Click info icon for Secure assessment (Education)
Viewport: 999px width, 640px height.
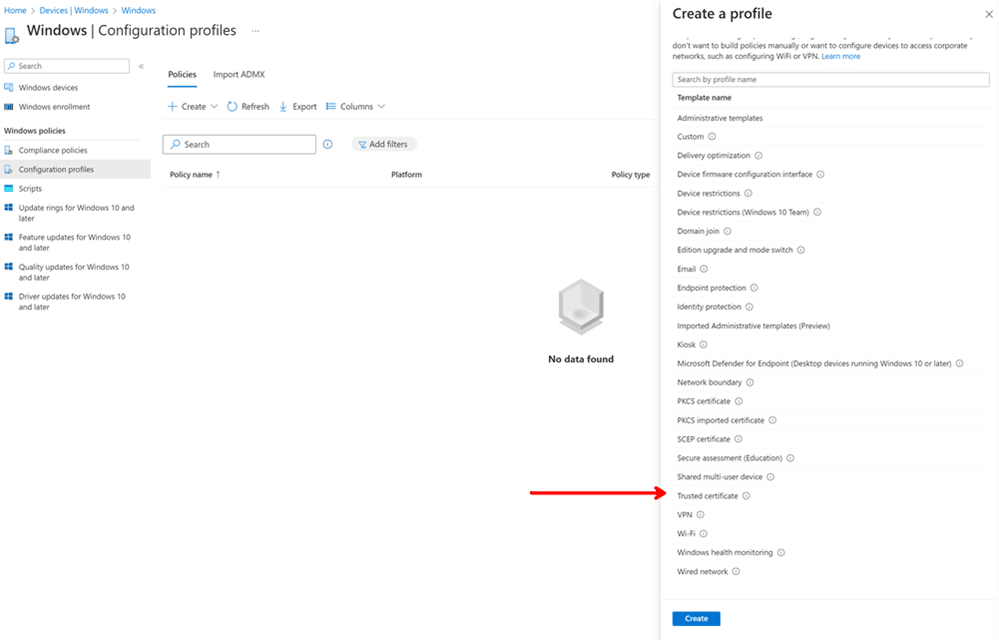click(x=791, y=458)
